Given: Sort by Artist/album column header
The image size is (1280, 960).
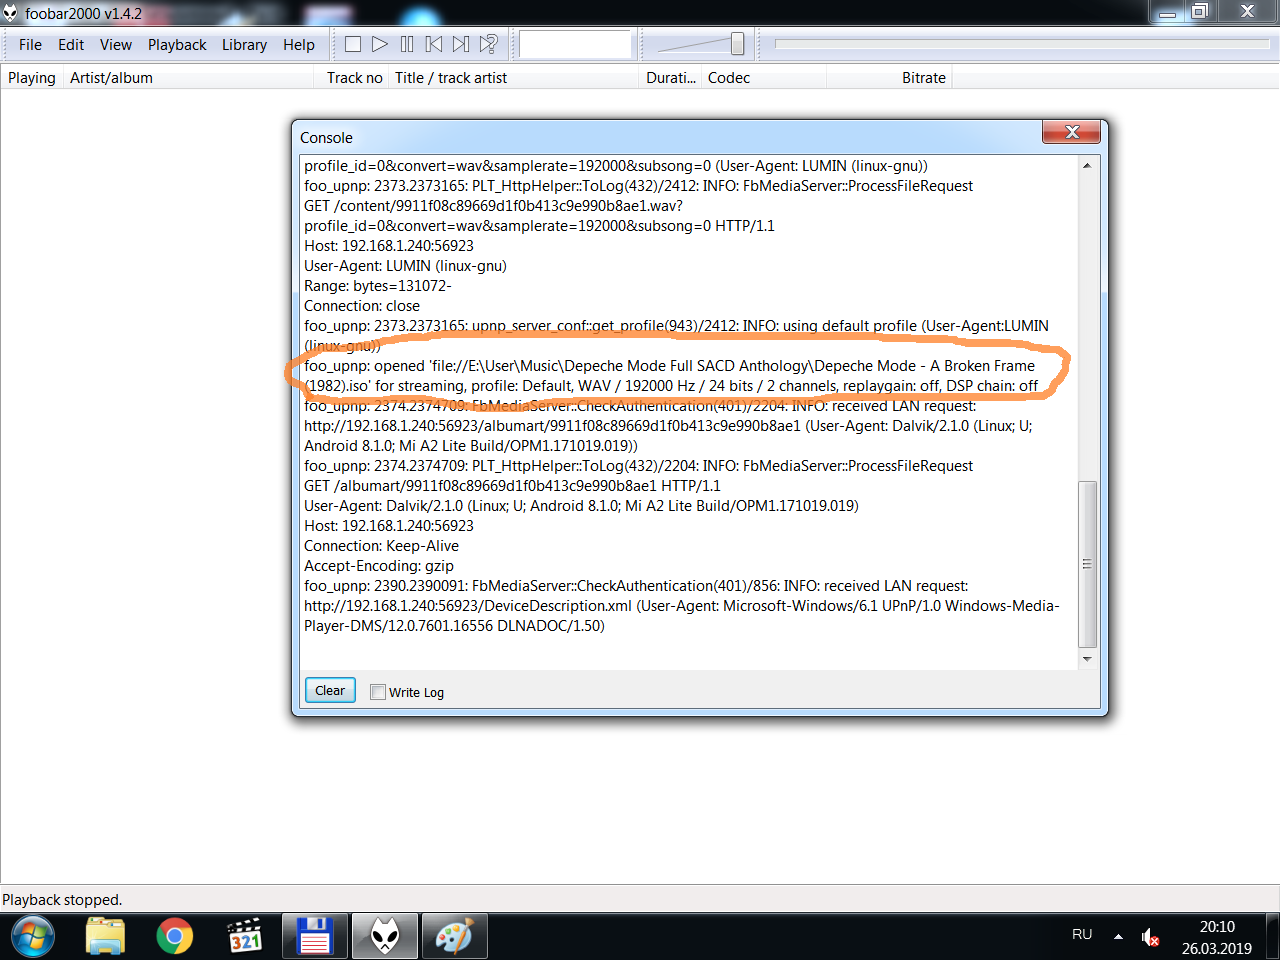Looking at the screenshot, I should click(188, 78).
